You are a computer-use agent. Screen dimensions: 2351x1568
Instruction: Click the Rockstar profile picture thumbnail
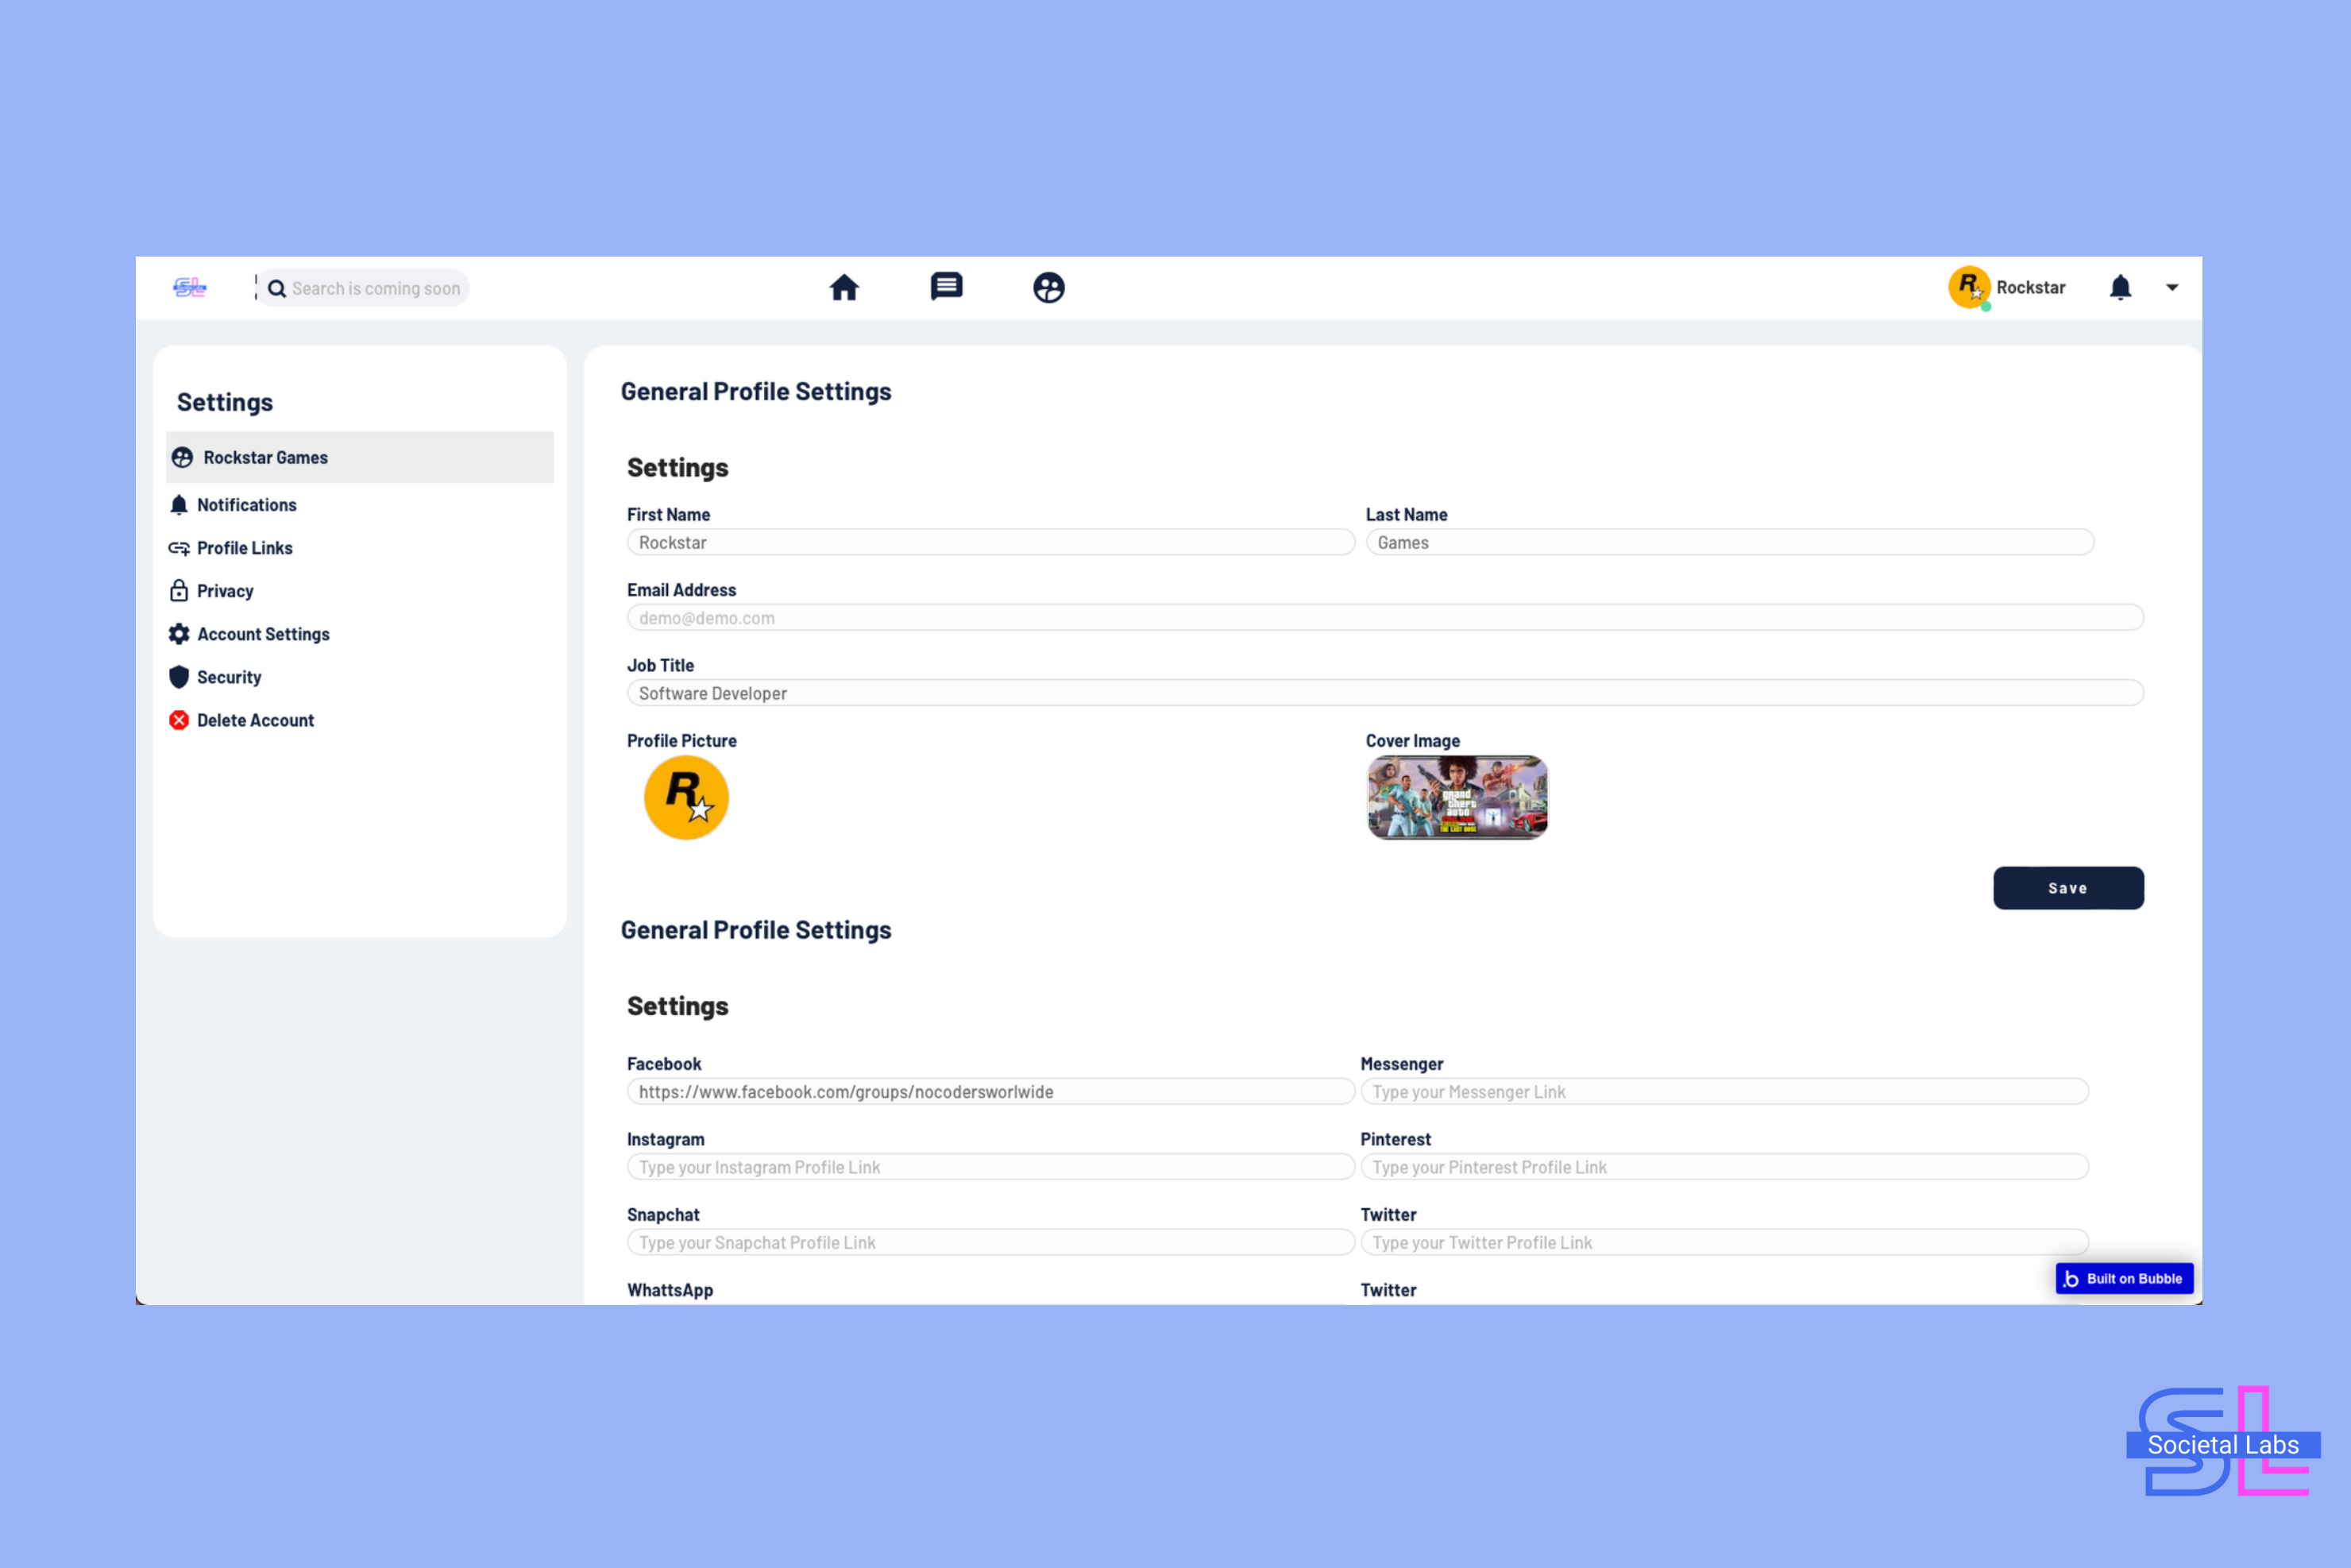click(x=685, y=797)
